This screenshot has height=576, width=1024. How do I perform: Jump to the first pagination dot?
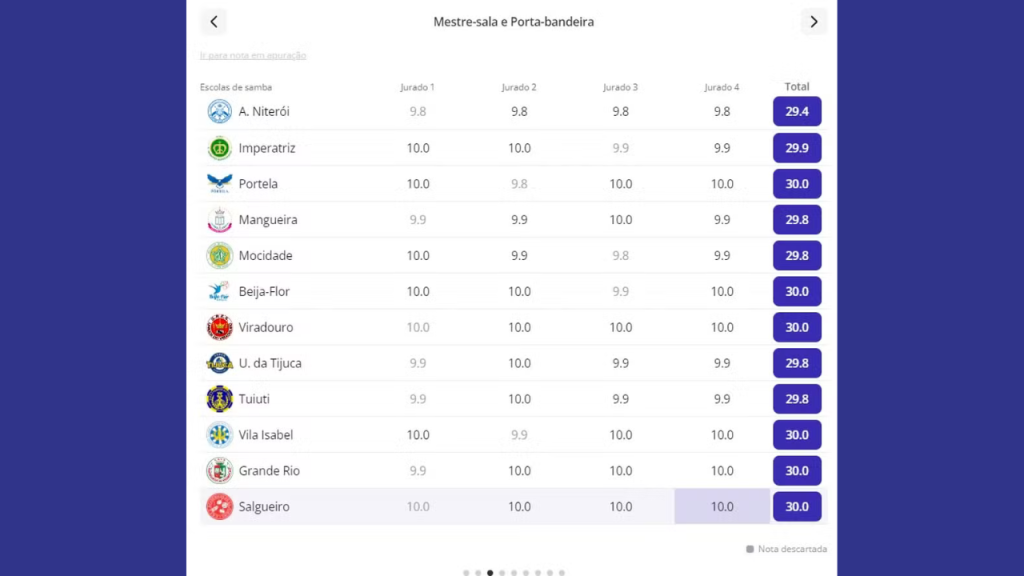(x=466, y=573)
